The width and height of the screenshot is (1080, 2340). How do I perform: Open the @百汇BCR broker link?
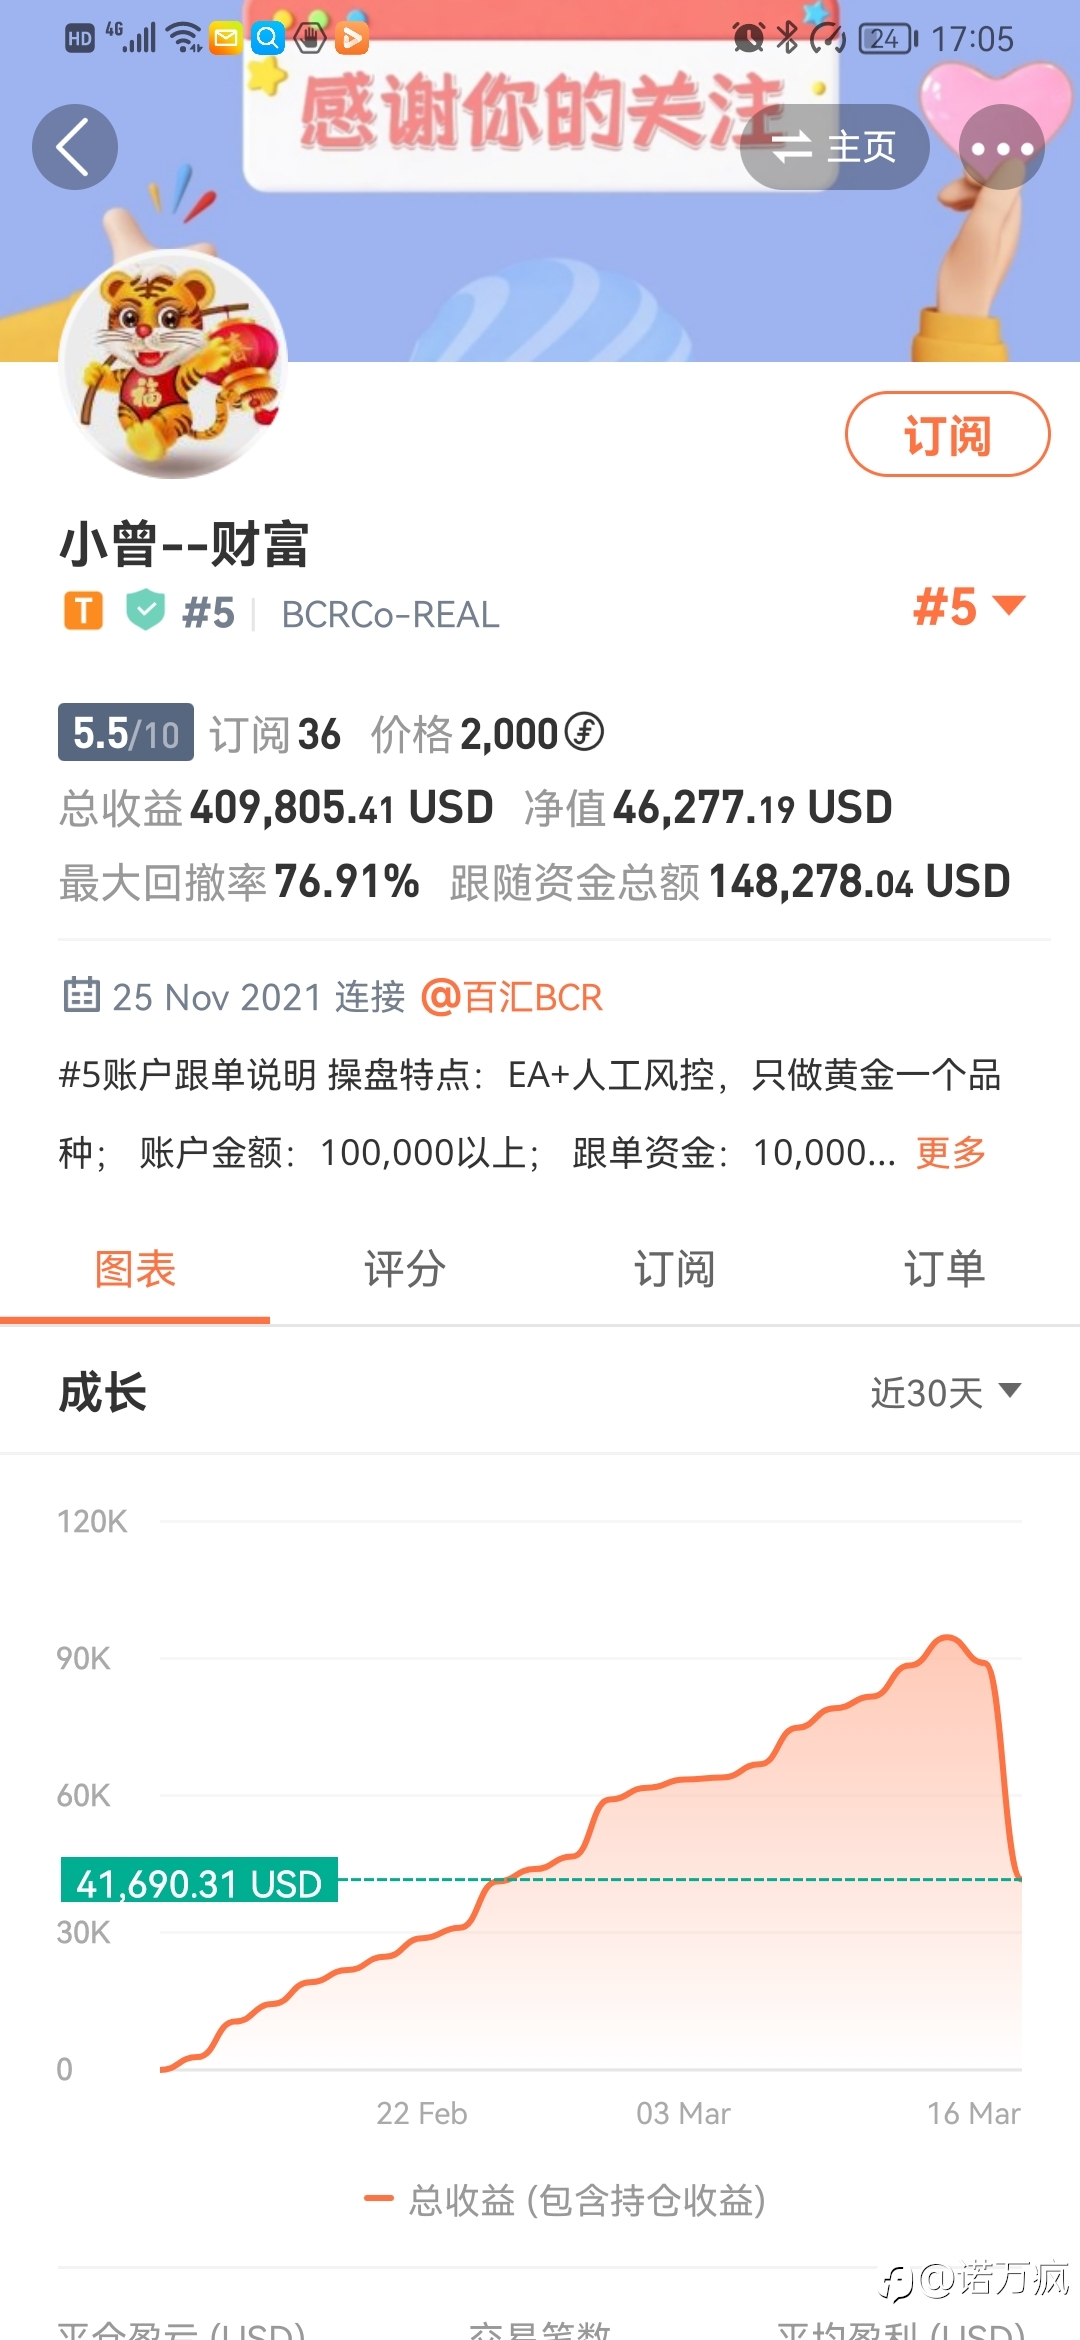(512, 997)
